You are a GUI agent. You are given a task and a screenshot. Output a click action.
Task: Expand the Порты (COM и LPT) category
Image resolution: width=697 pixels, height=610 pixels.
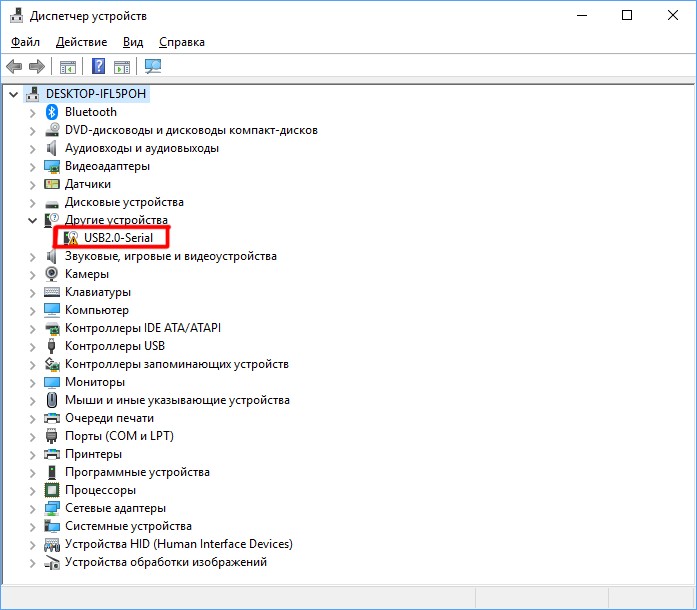32,437
